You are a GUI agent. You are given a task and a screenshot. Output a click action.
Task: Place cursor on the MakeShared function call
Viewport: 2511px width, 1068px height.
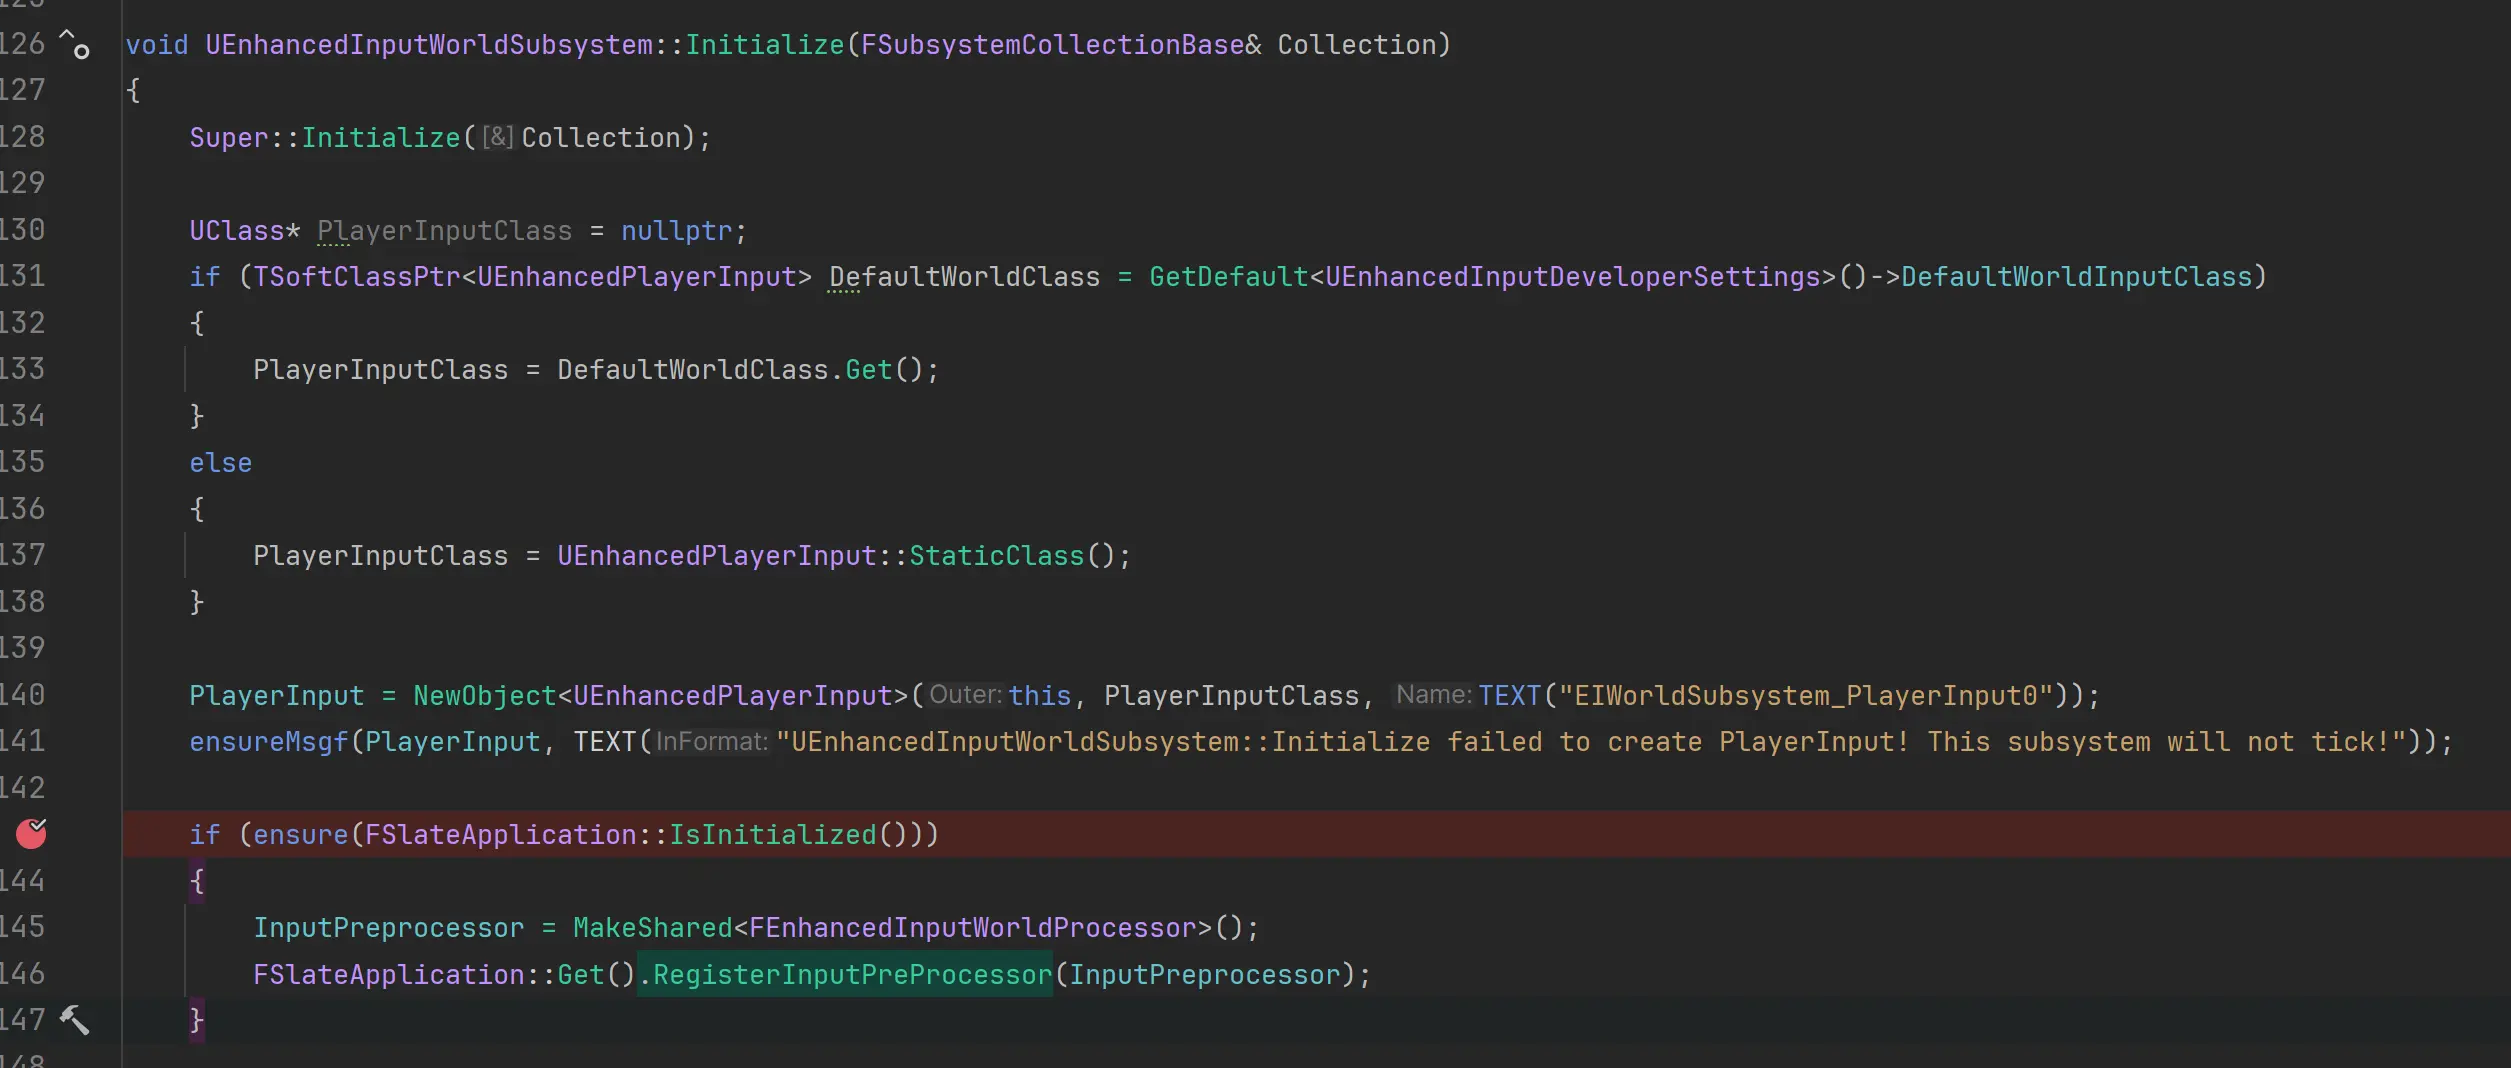(x=652, y=928)
